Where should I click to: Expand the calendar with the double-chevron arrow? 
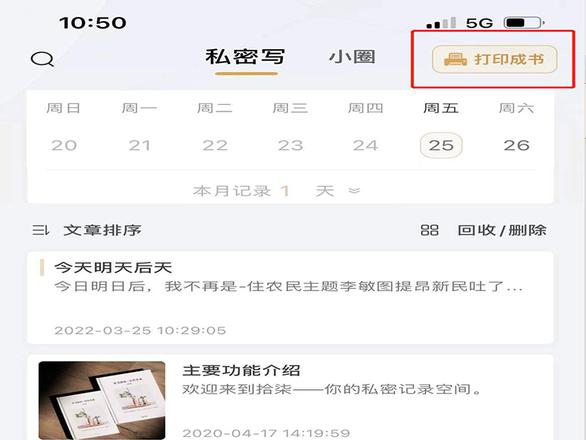pos(354,191)
